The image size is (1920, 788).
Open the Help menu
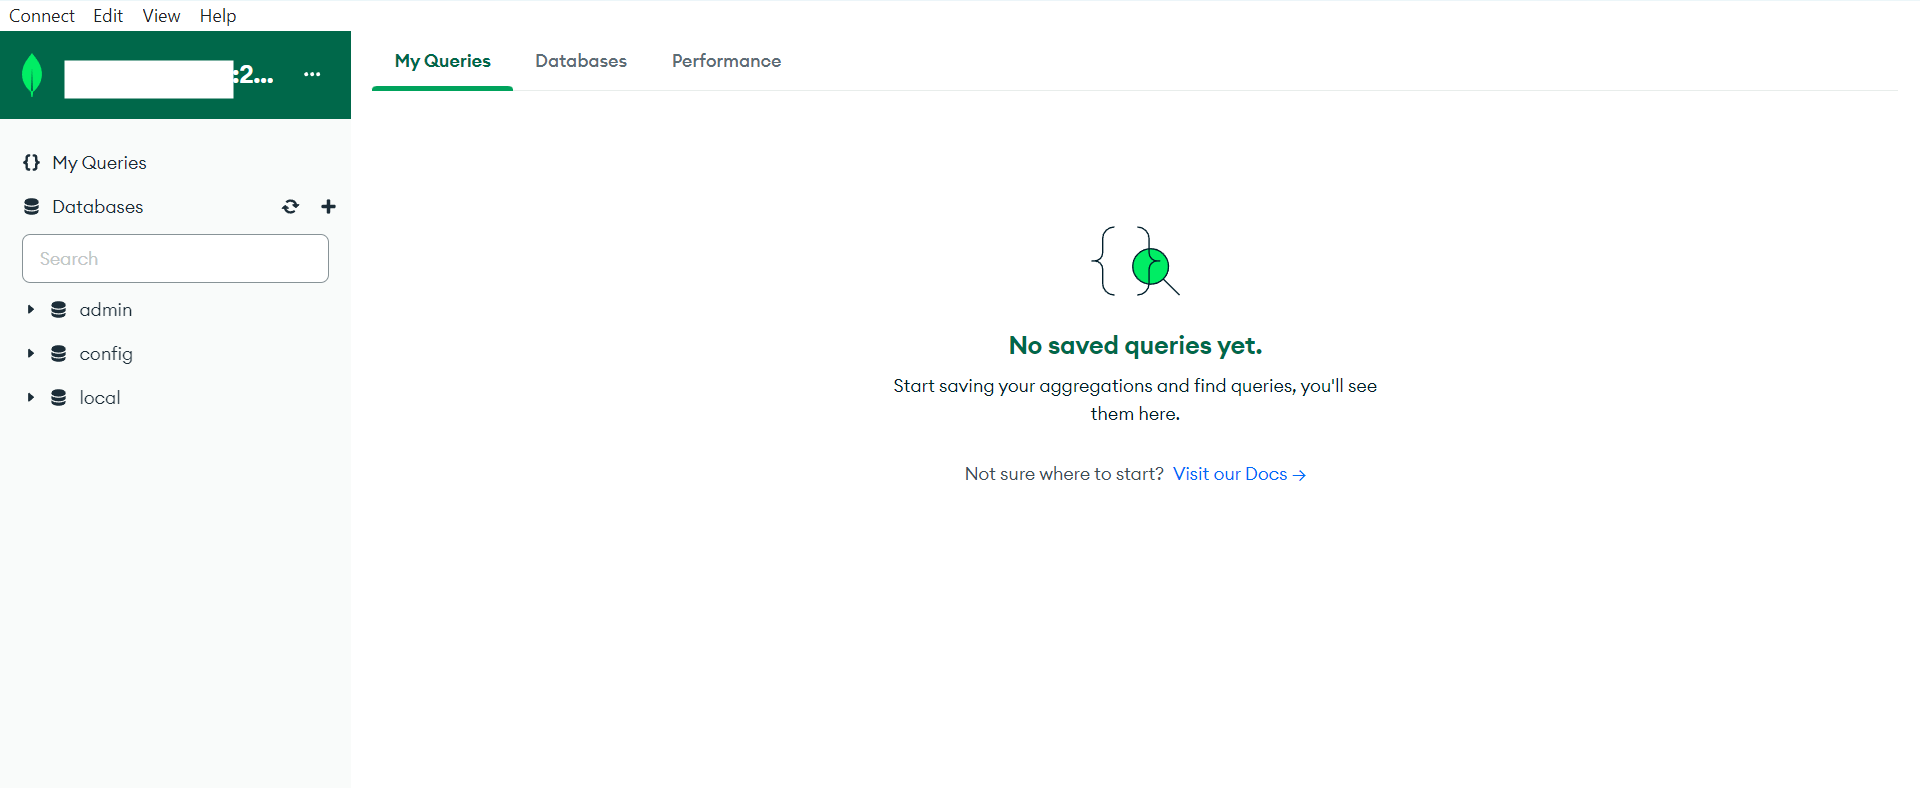pos(217,16)
